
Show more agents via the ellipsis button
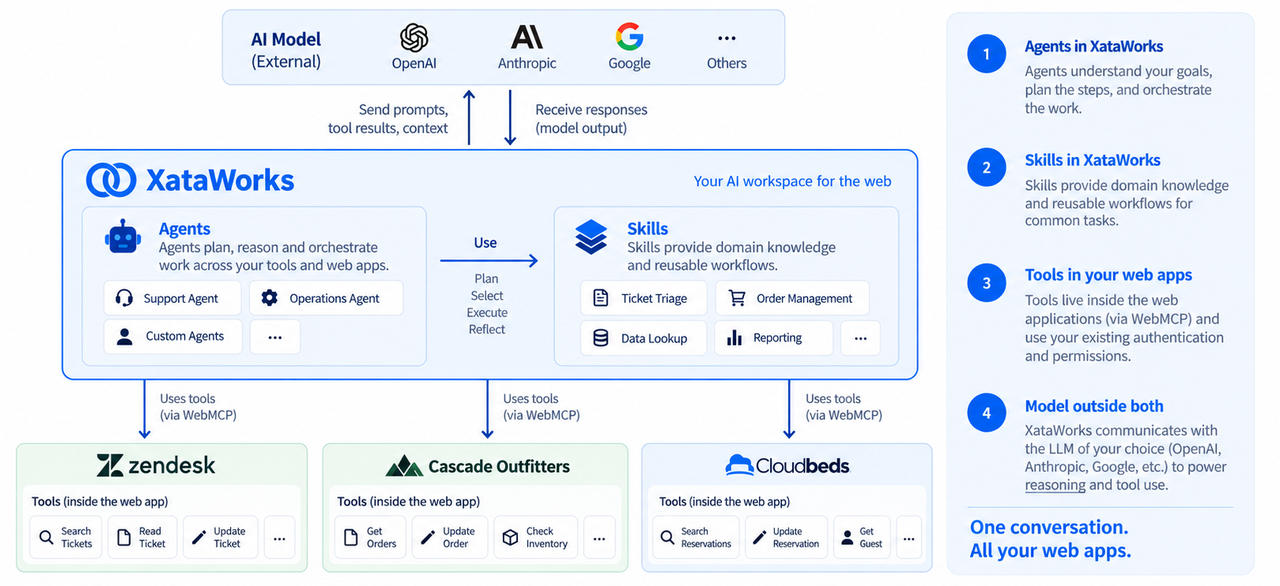pos(275,337)
